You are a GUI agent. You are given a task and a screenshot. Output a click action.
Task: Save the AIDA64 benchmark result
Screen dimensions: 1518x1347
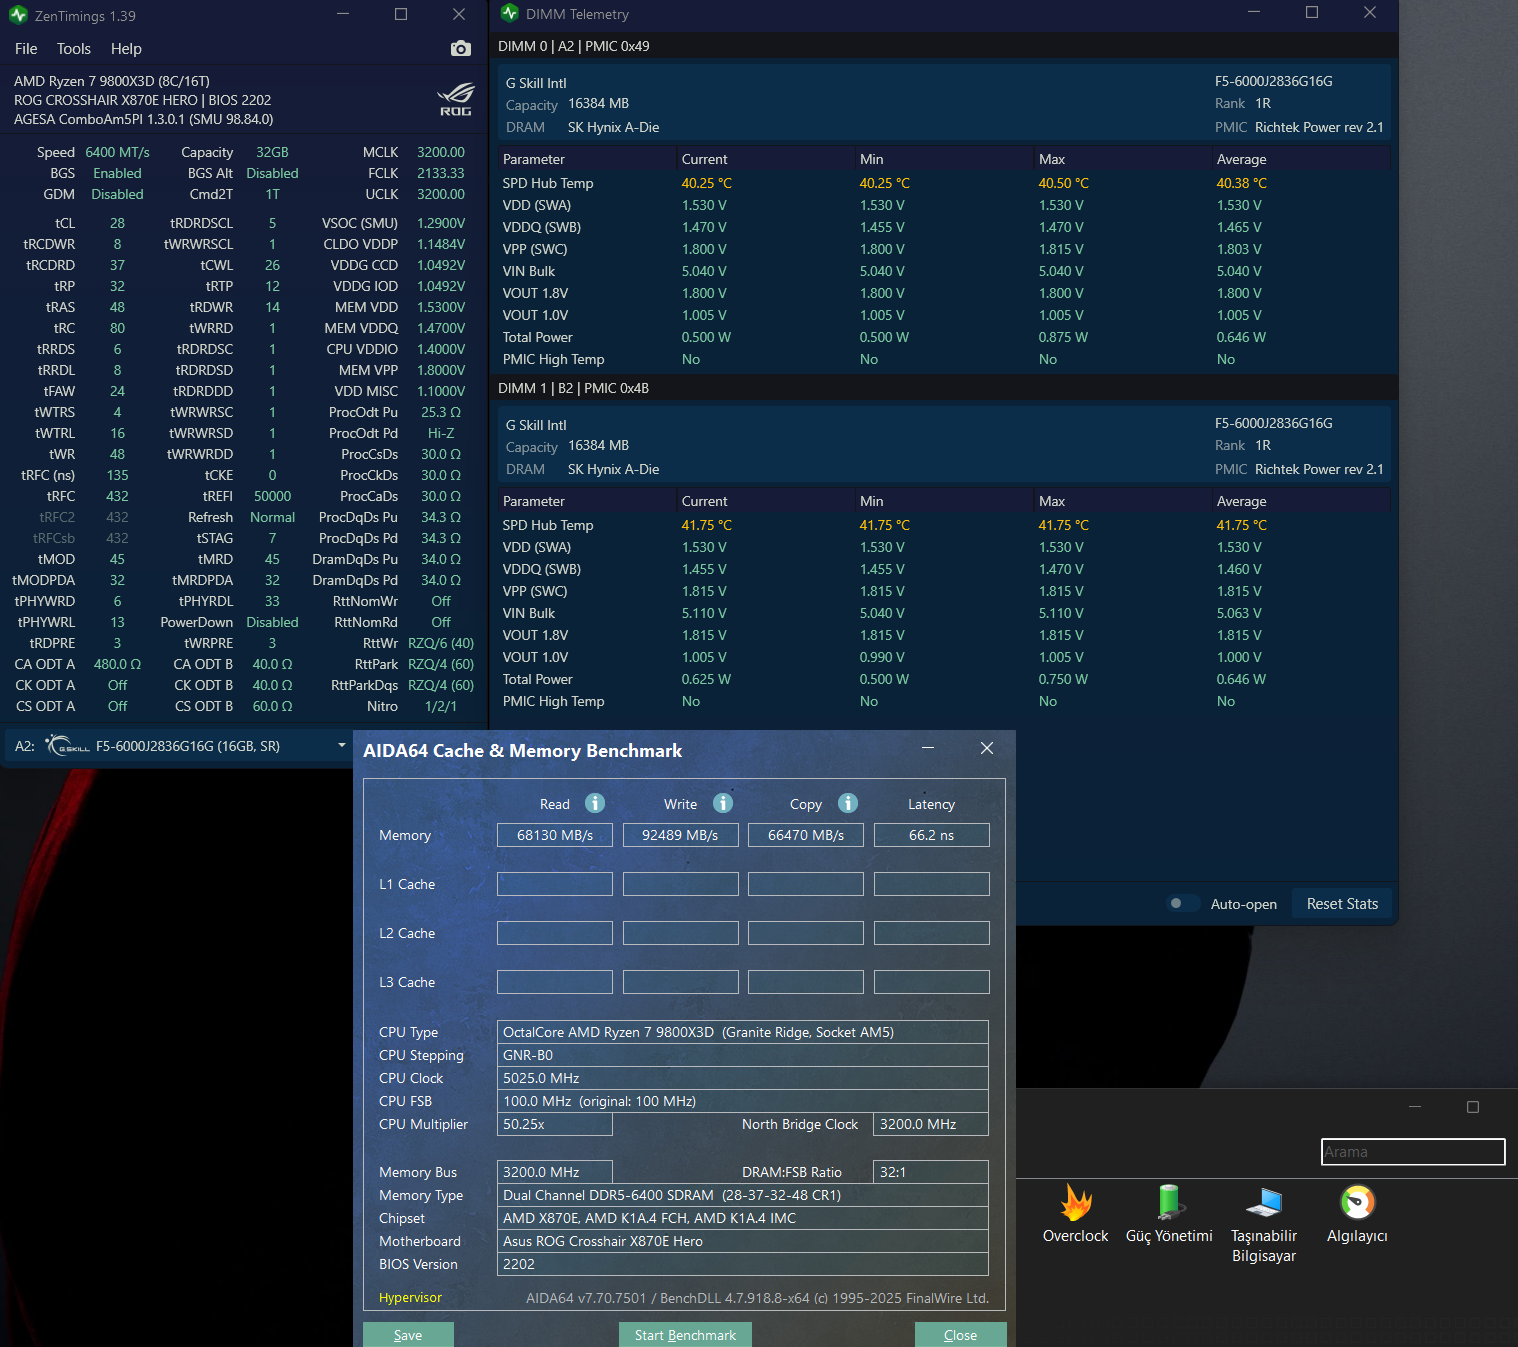coord(408,1335)
